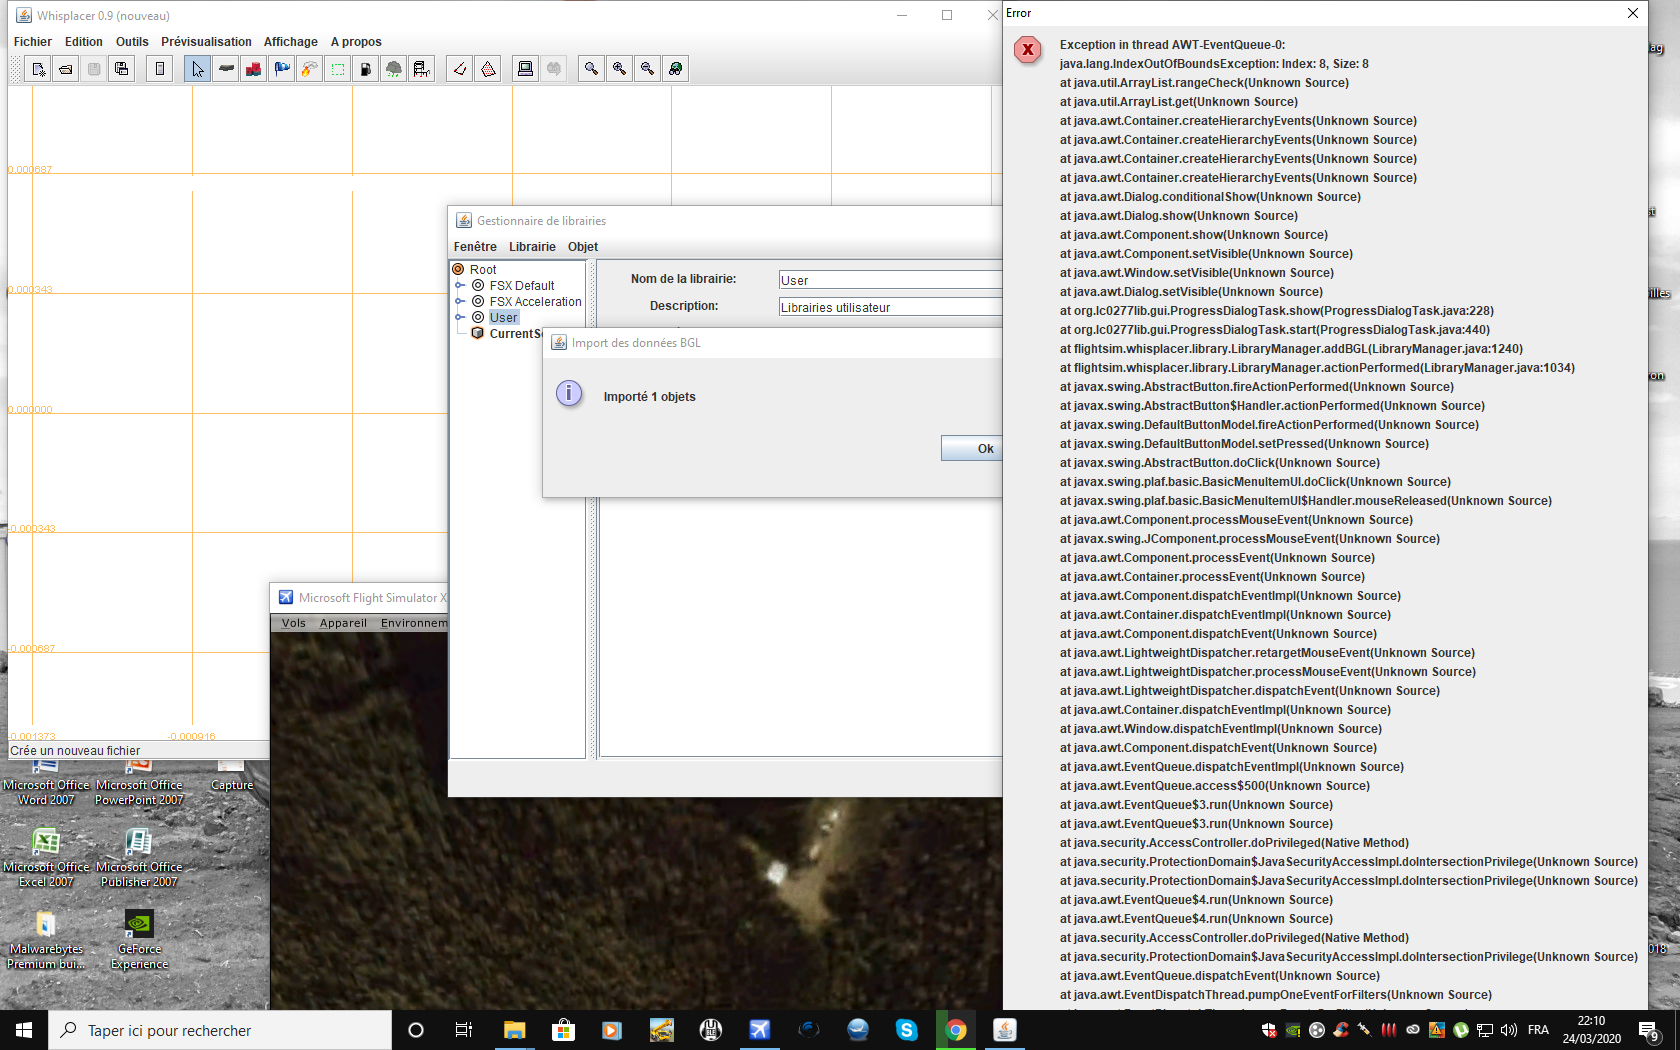The width and height of the screenshot is (1680, 1050).
Task: Open the Outils menu
Action: [x=132, y=42]
